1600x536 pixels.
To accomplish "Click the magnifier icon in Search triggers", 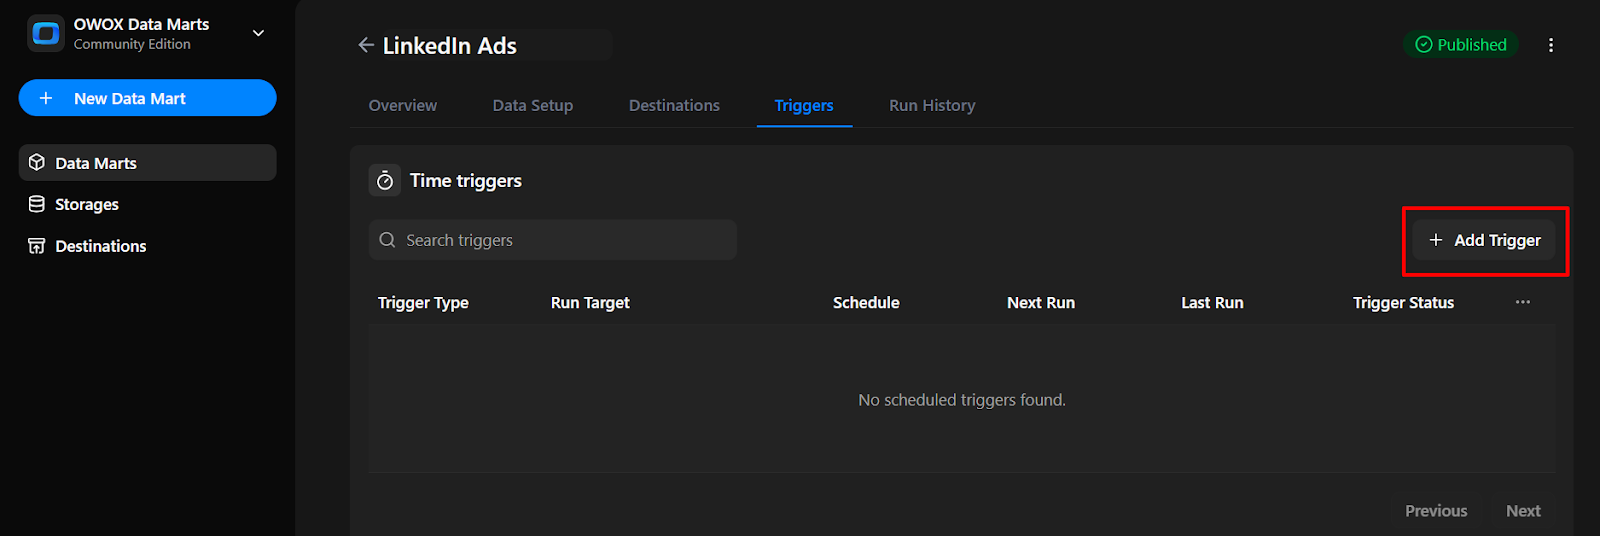I will 388,240.
